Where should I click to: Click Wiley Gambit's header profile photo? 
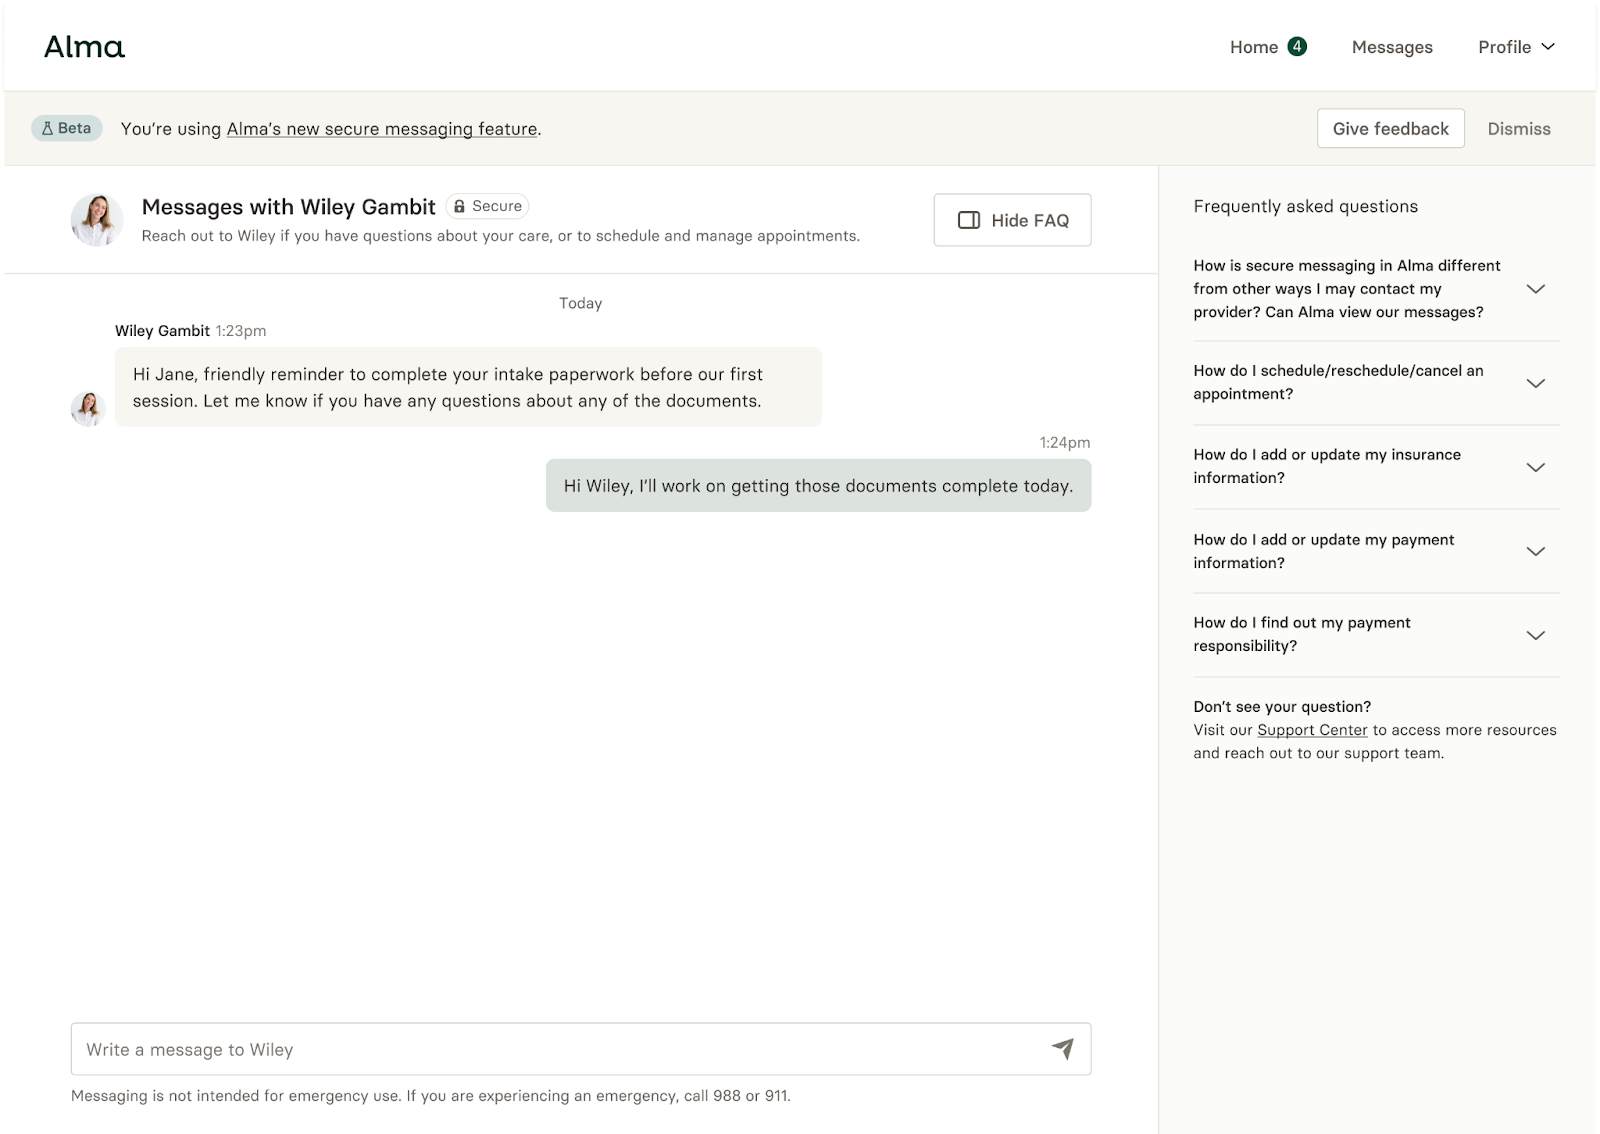[x=97, y=220]
